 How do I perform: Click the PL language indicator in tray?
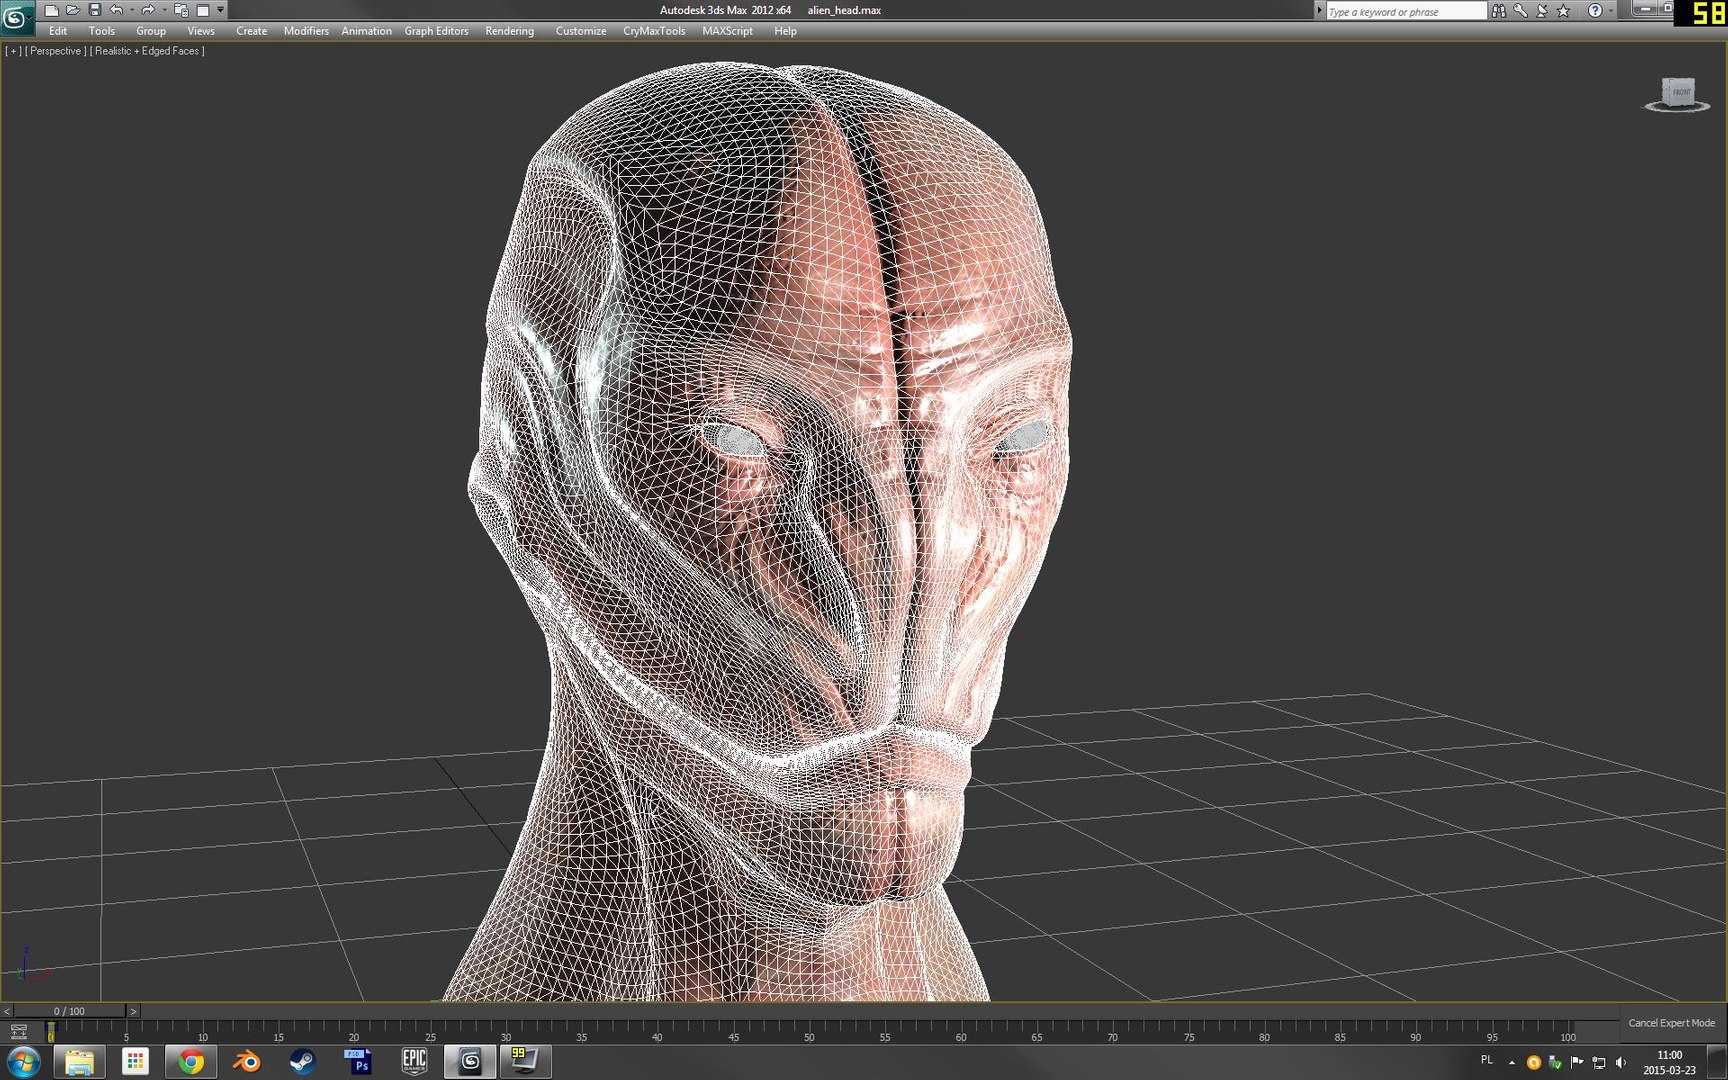coord(1487,1061)
